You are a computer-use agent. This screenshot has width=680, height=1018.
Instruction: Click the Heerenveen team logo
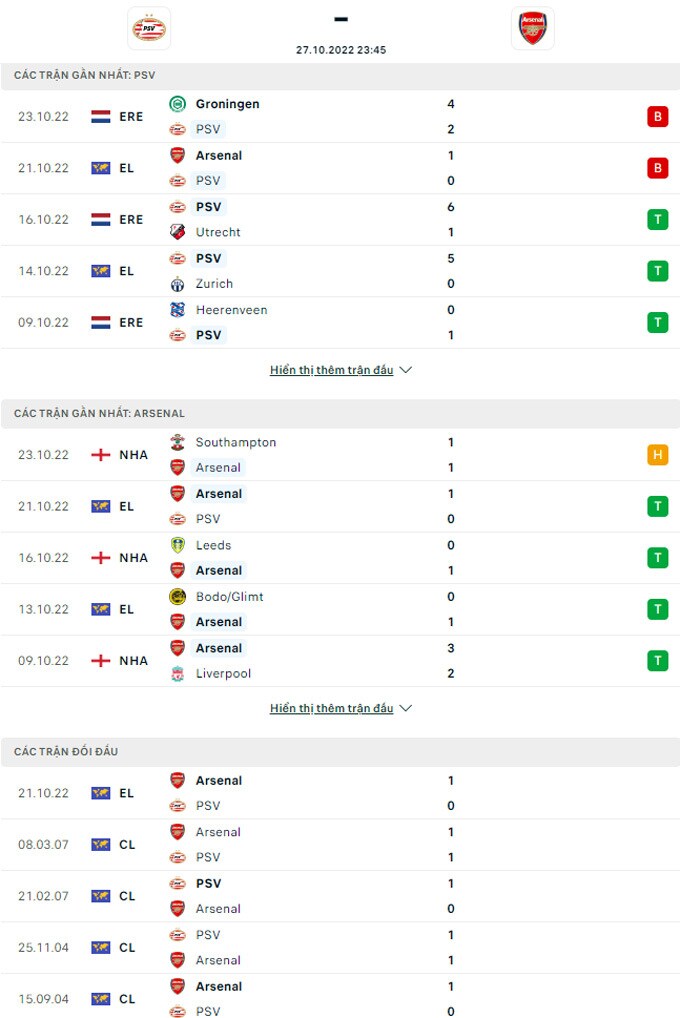[x=178, y=310]
